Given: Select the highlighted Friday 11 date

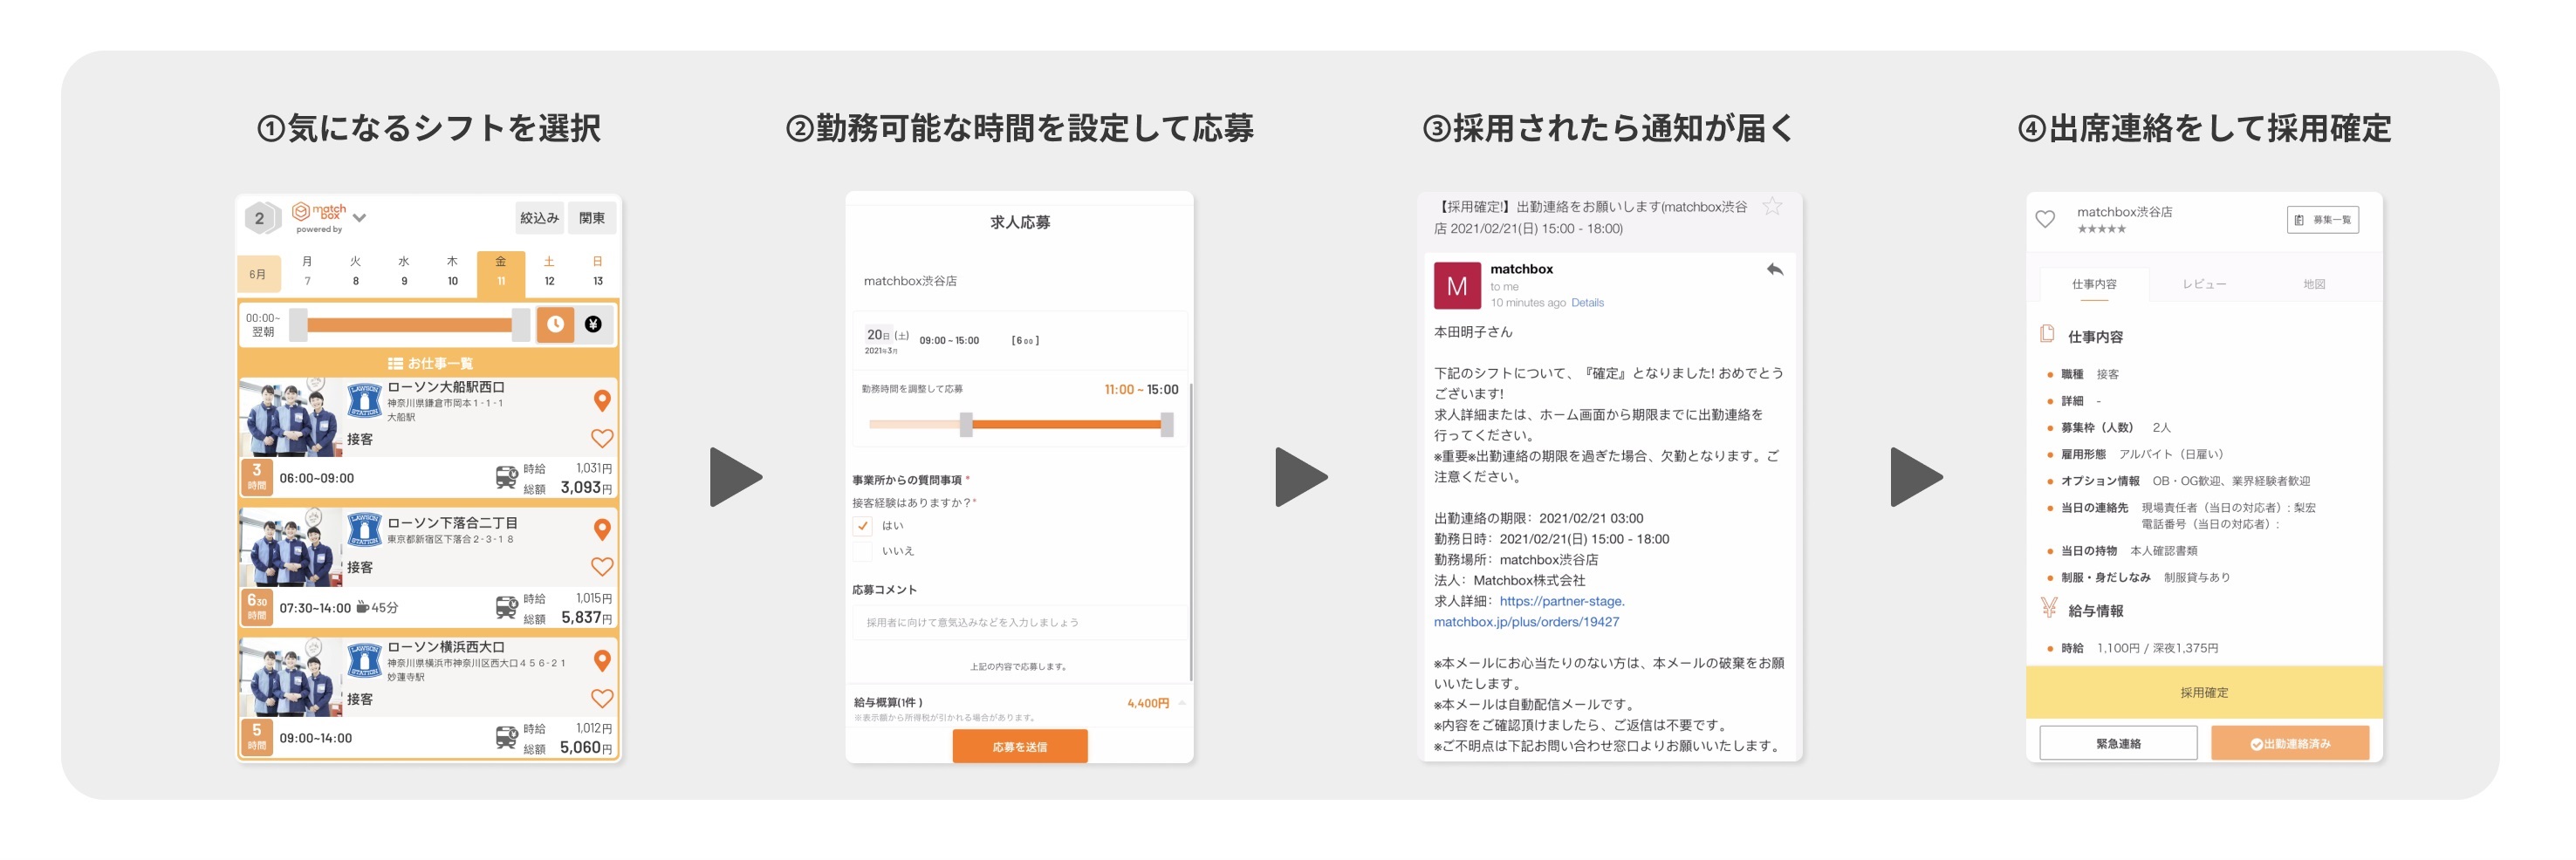Looking at the screenshot, I should pyautogui.click(x=501, y=273).
